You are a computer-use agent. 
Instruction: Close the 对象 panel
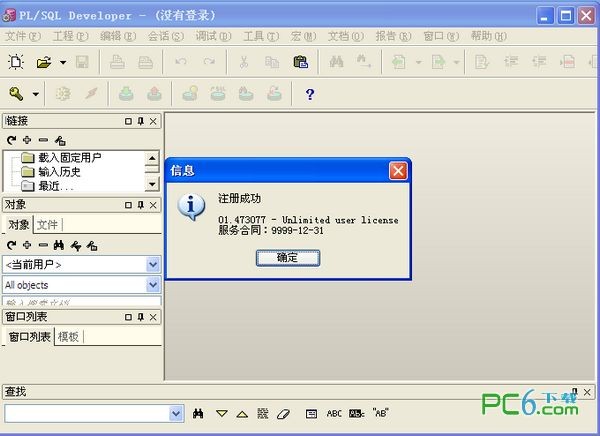tap(153, 205)
